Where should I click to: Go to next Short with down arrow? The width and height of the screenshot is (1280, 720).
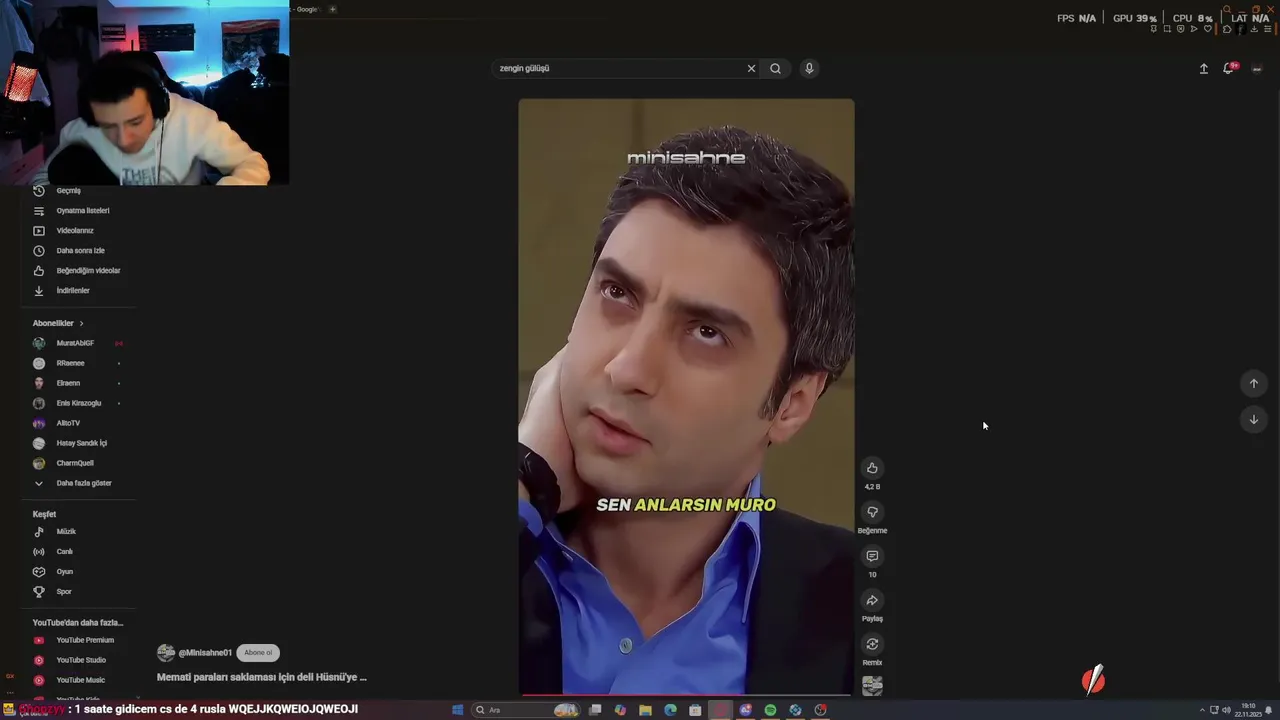click(1254, 419)
